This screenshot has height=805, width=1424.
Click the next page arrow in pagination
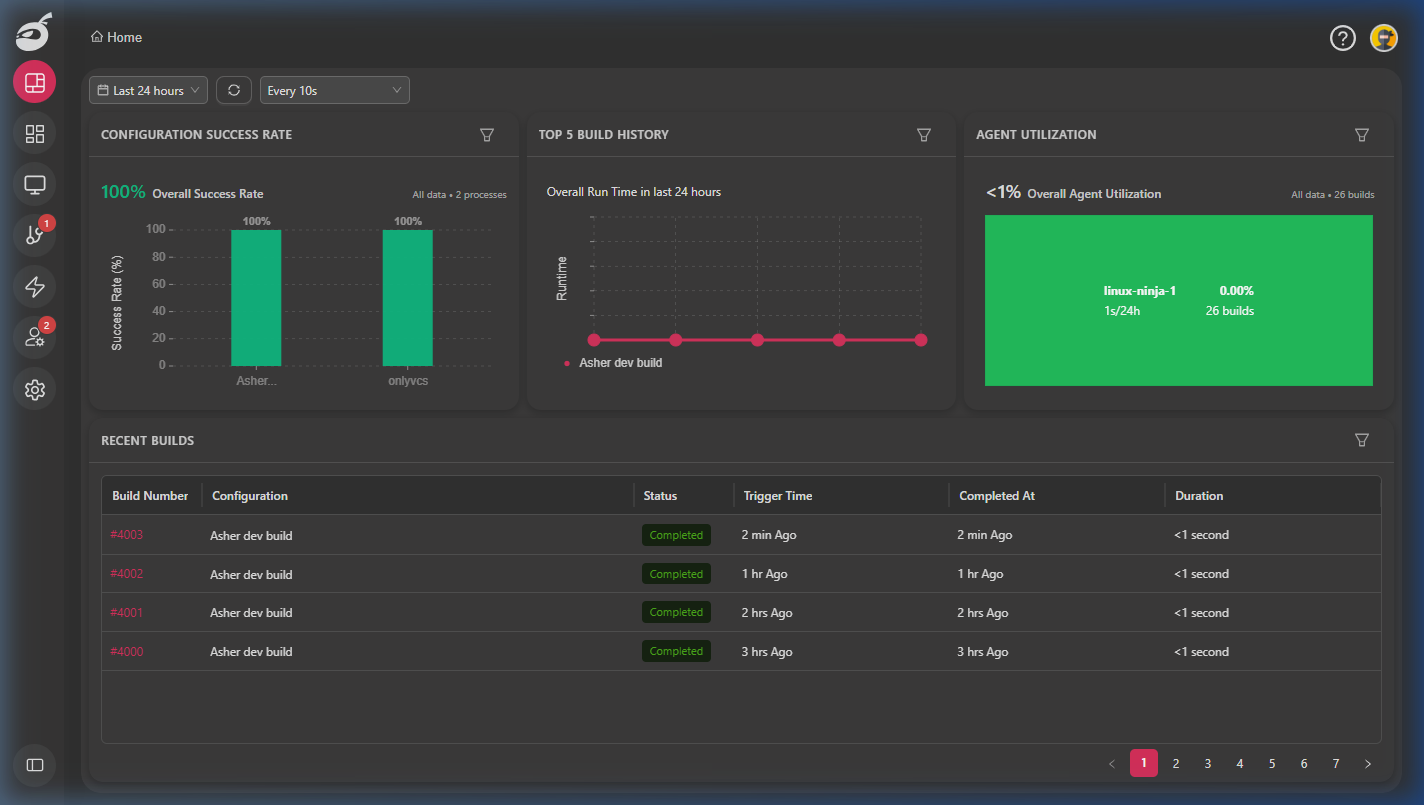(1367, 763)
